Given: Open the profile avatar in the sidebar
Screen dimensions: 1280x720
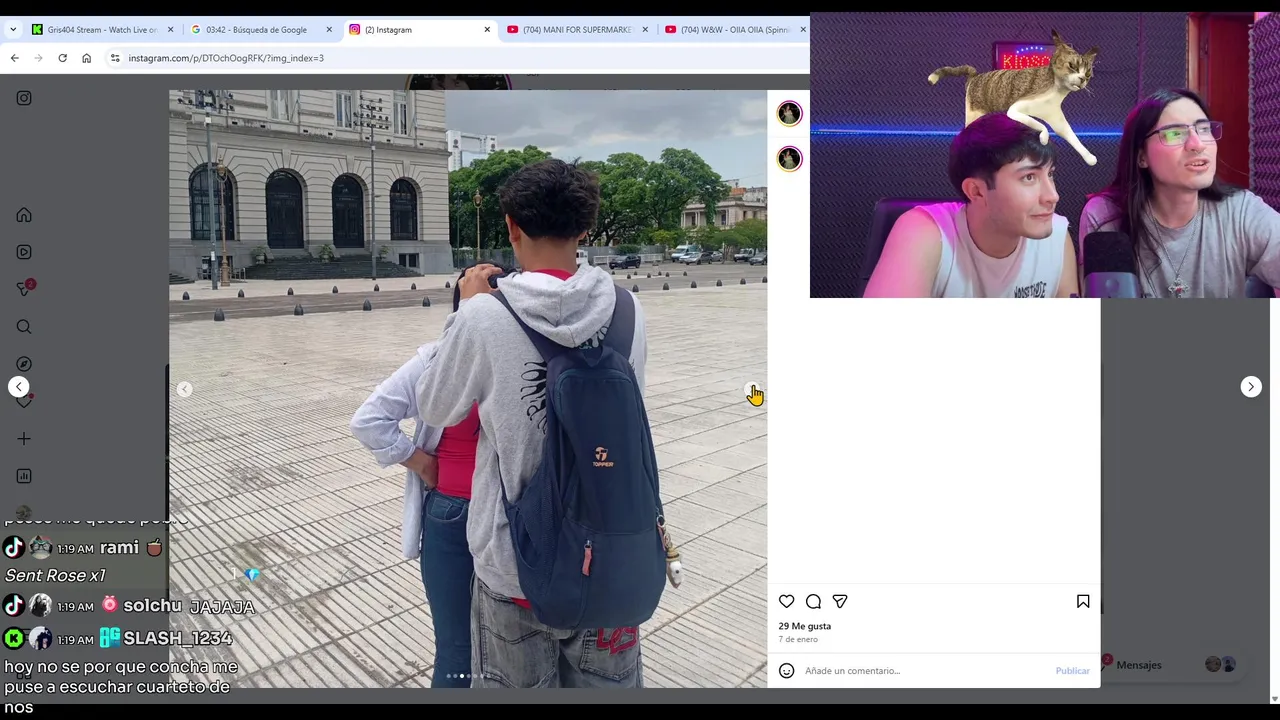Looking at the screenshot, I should pos(24,513).
